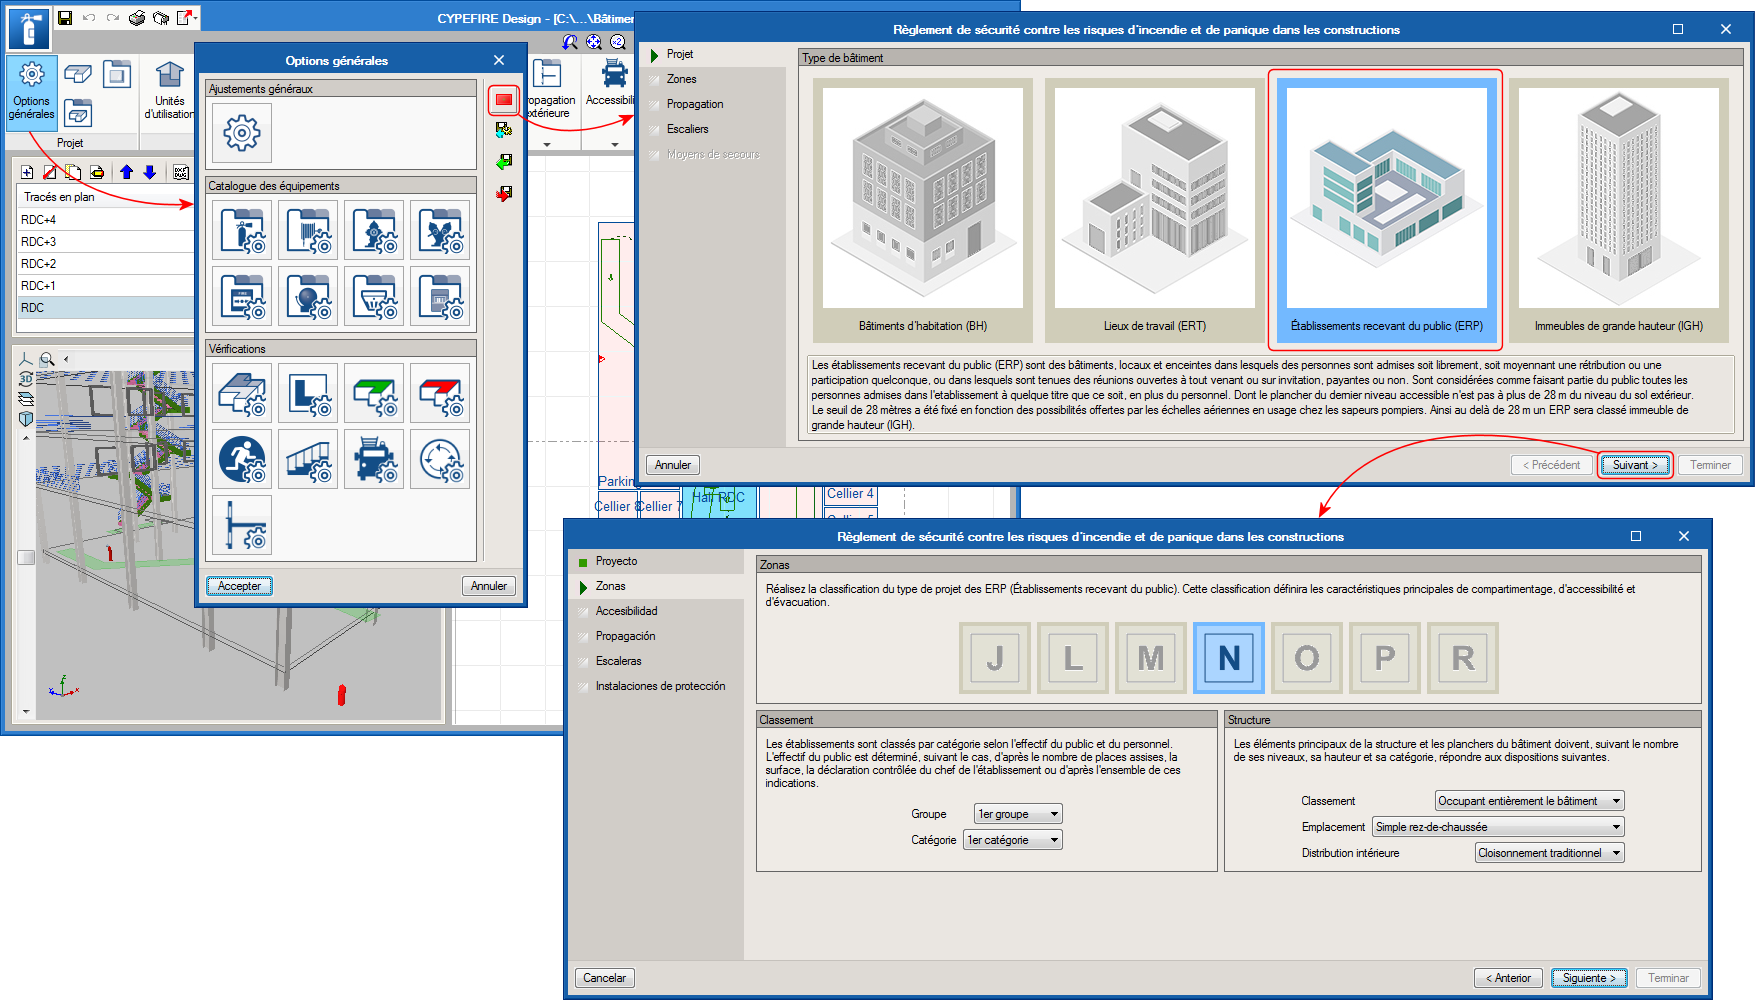
Task: Choose Établissements recevant du public (ERP) type
Action: pyautogui.click(x=1386, y=210)
